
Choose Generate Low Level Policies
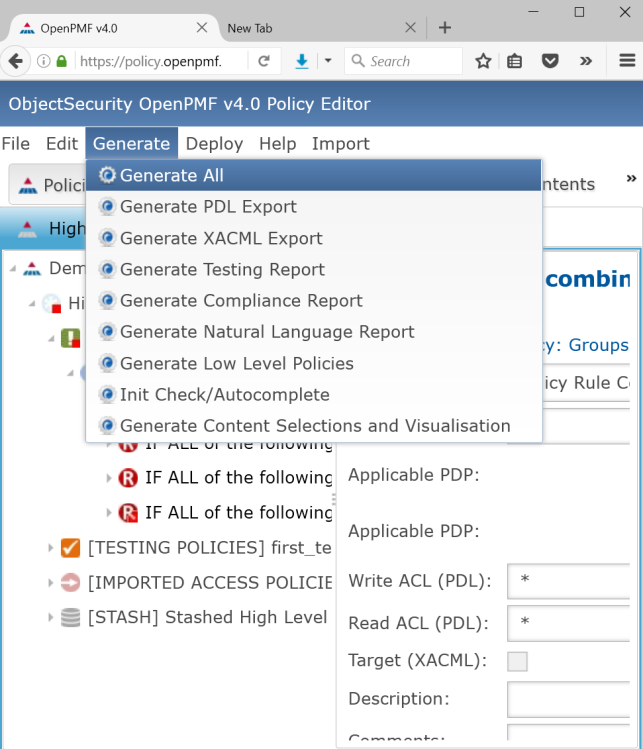pyautogui.click(x=314, y=364)
